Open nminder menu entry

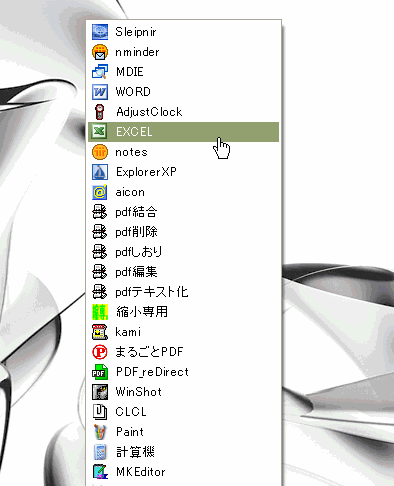(183, 52)
